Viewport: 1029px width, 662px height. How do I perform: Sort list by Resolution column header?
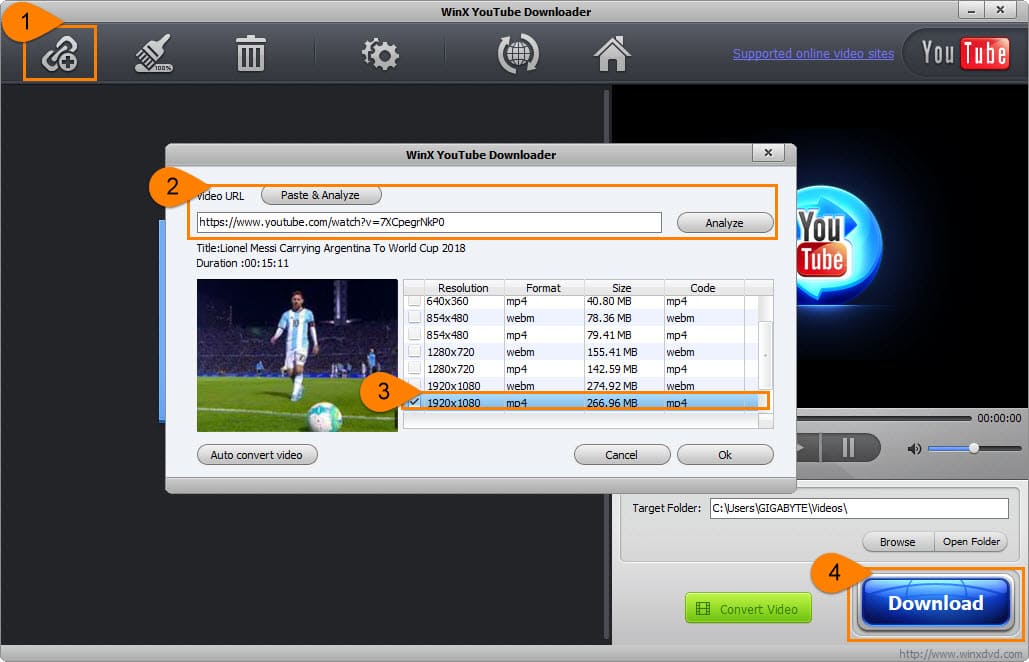coord(463,288)
